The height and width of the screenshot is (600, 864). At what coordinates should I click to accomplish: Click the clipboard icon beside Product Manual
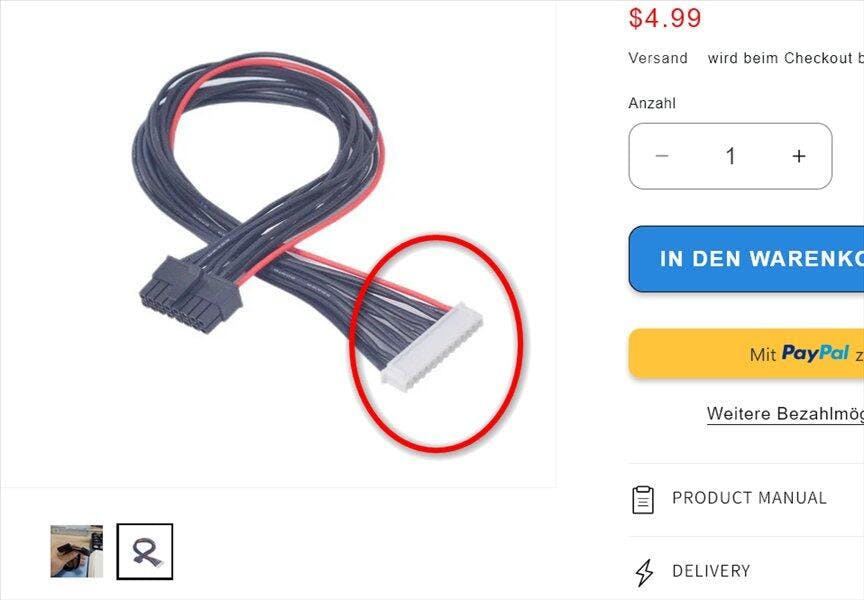(x=642, y=500)
